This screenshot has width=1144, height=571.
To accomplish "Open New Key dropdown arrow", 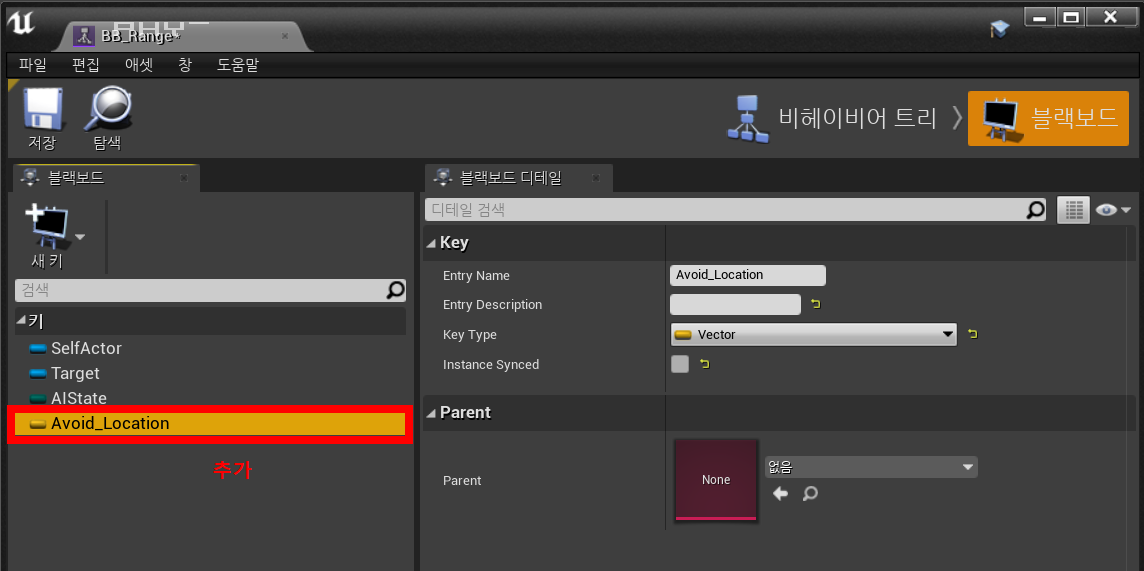I will tap(80, 237).
